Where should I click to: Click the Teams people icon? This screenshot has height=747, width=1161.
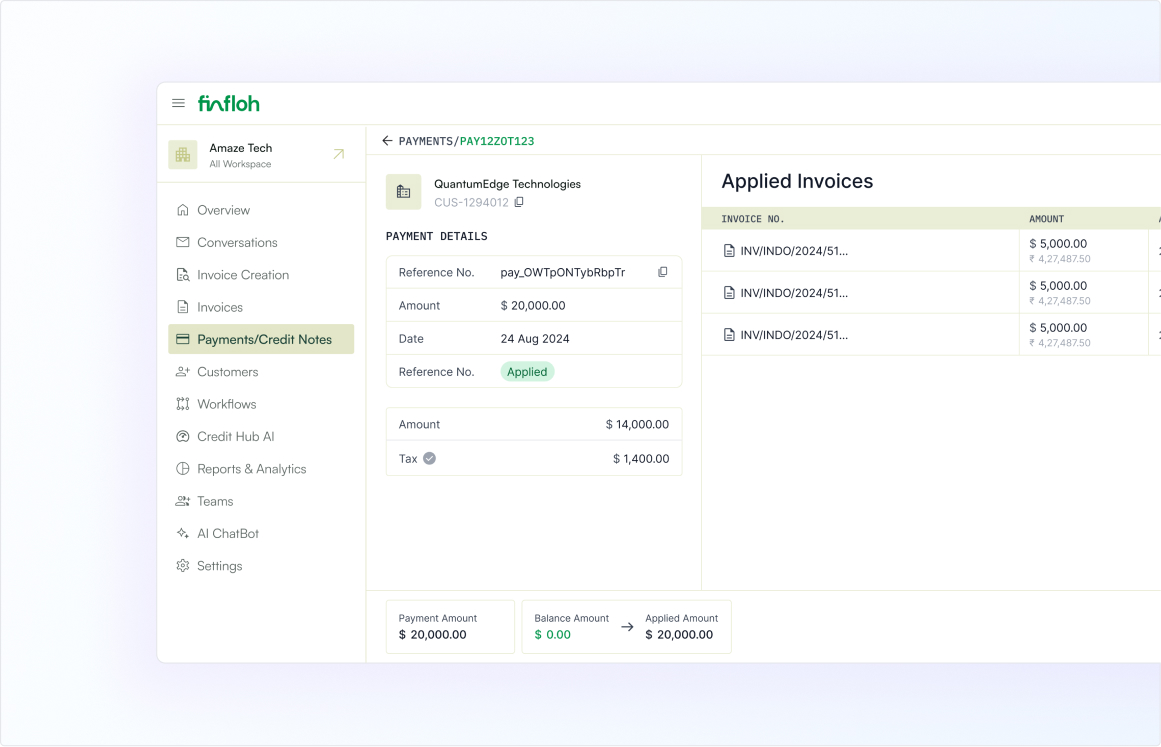coord(183,501)
